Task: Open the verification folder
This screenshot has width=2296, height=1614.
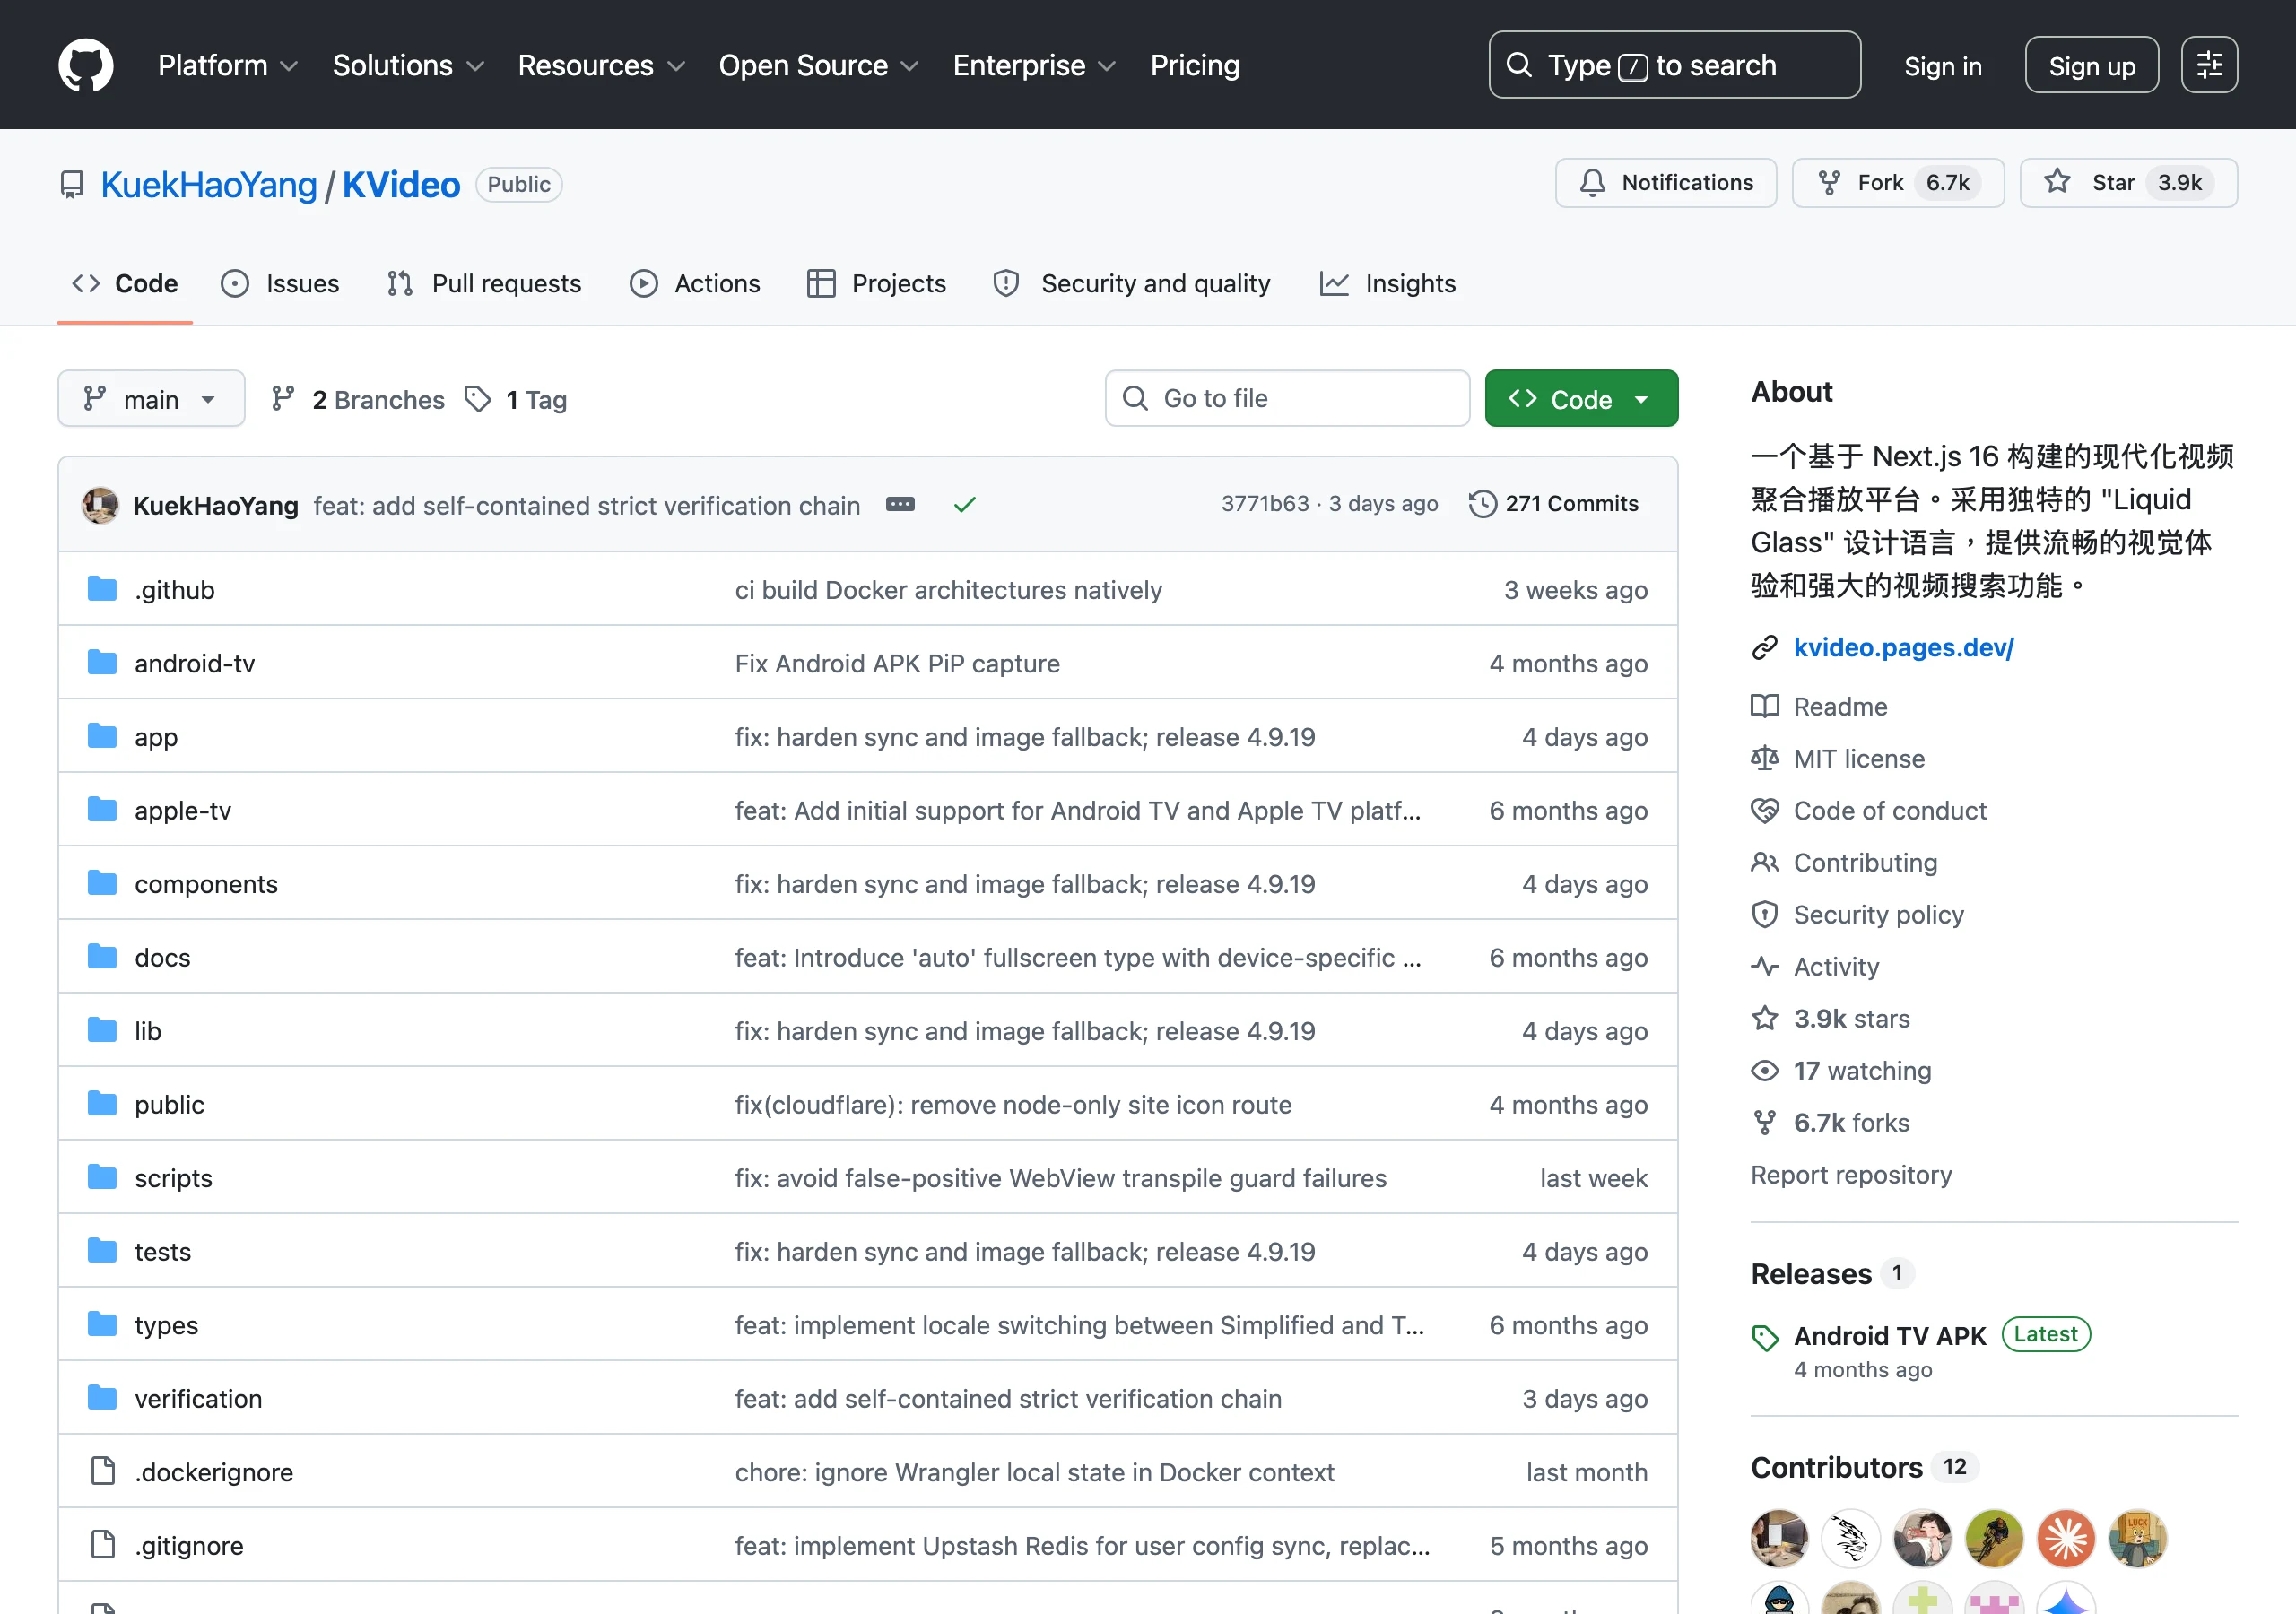Action: point(198,1398)
